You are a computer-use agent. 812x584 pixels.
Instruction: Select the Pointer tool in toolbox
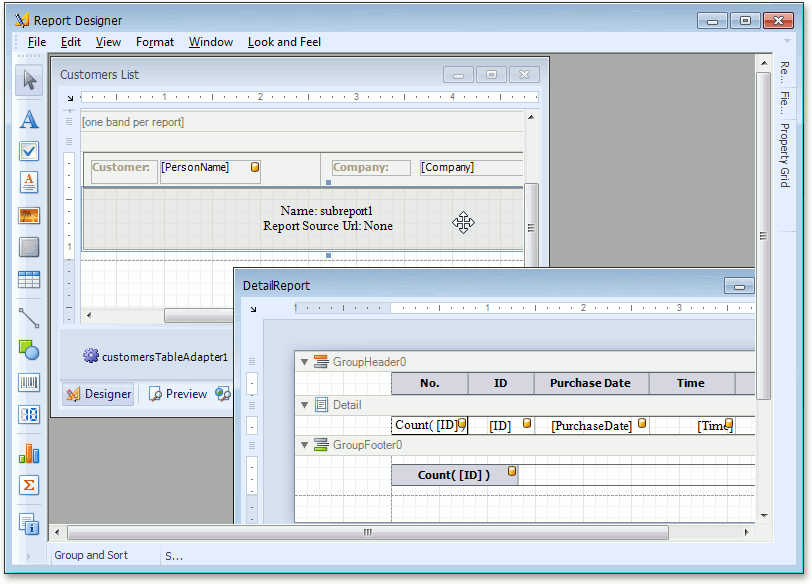(x=29, y=81)
